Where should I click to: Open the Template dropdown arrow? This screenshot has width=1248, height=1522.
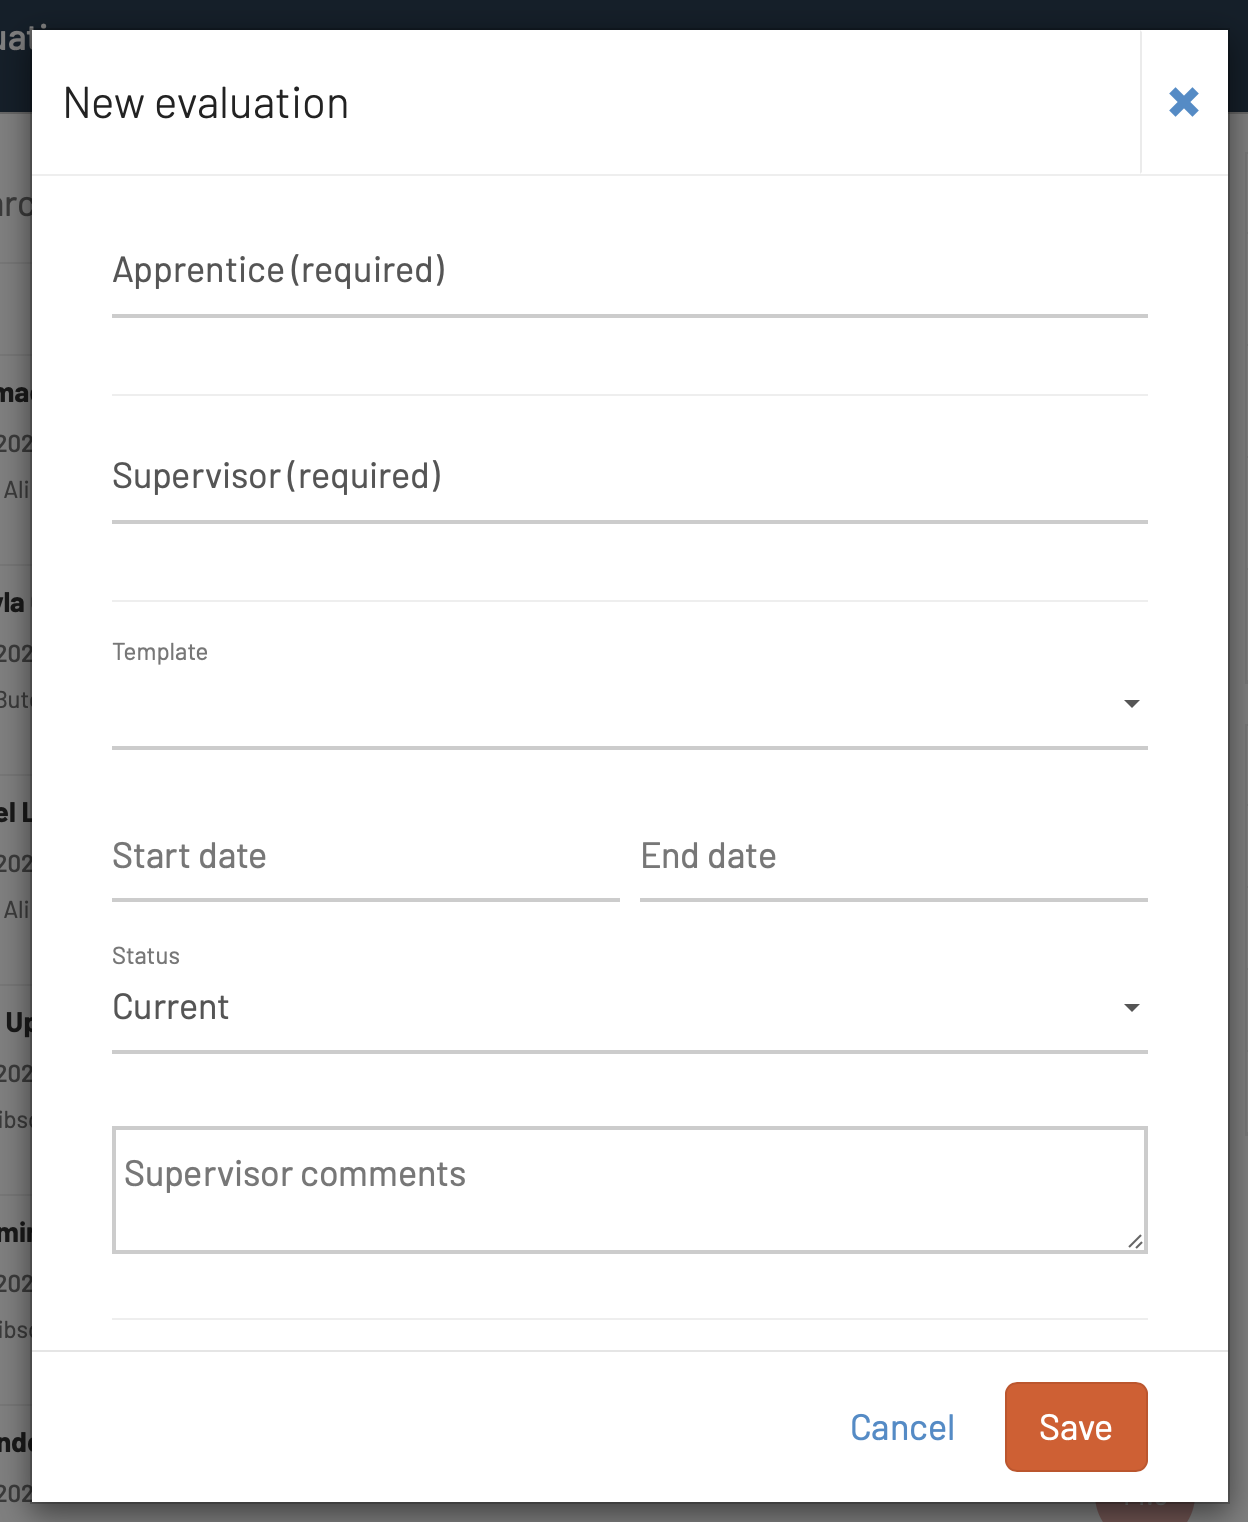pyautogui.click(x=1132, y=704)
